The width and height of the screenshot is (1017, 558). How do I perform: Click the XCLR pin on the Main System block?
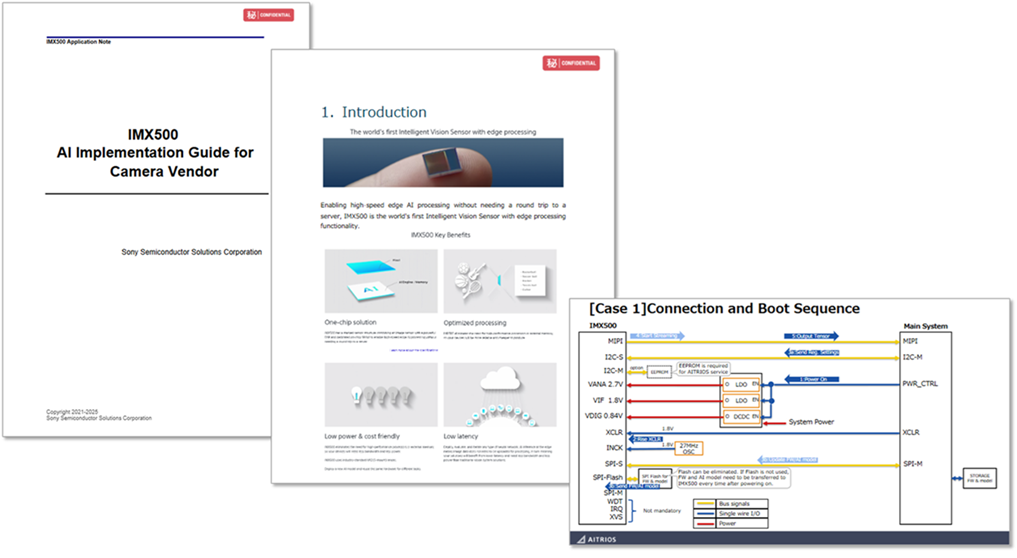[x=911, y=432]
